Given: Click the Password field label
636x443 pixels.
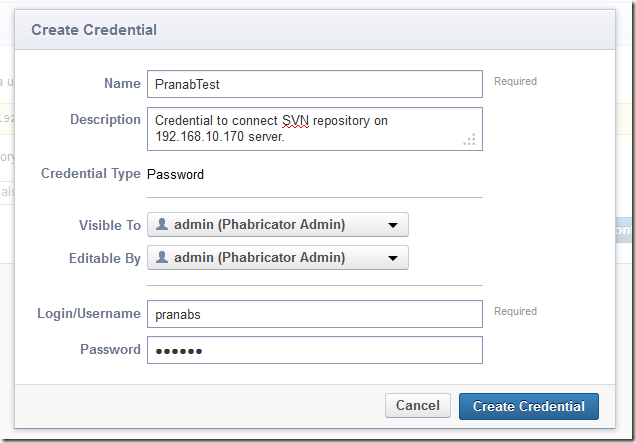Looking at the screenshot, I should point(110,350).
